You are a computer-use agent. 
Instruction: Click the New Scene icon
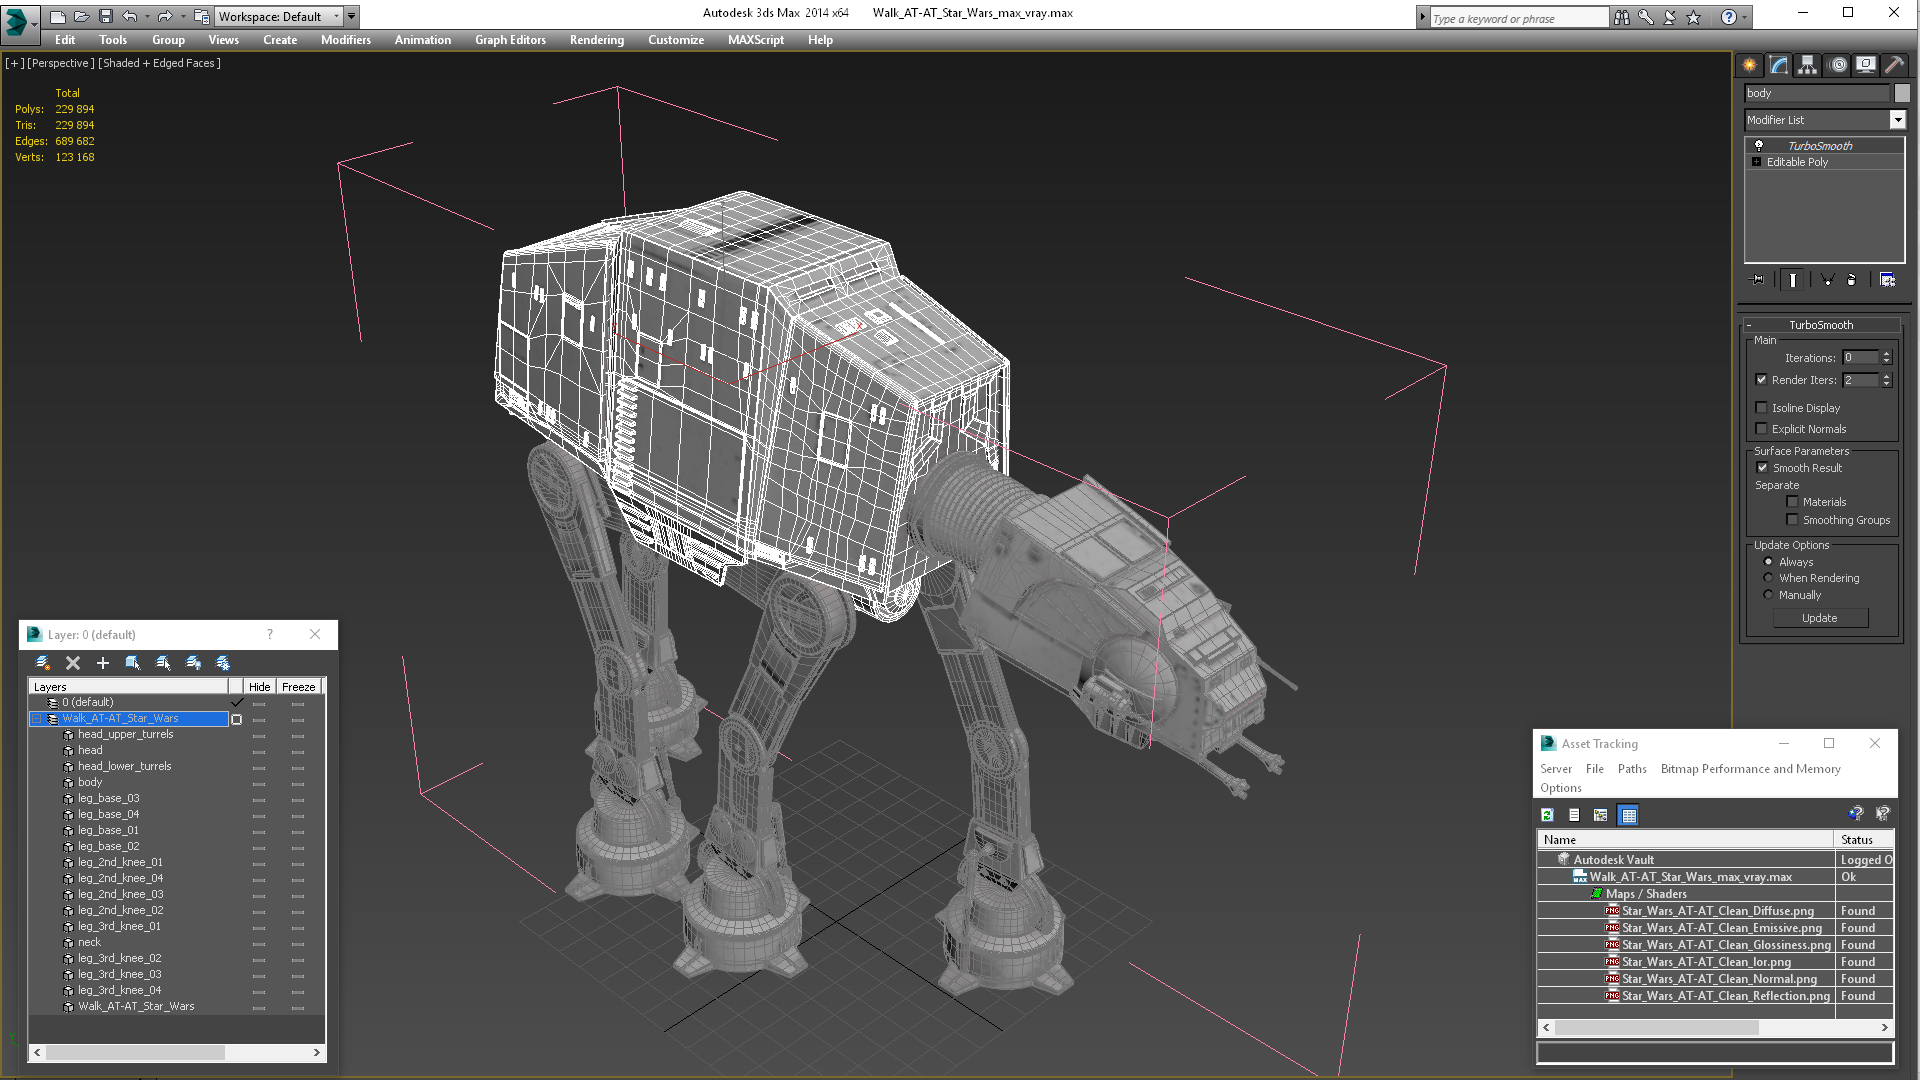[x=58, y=16]
